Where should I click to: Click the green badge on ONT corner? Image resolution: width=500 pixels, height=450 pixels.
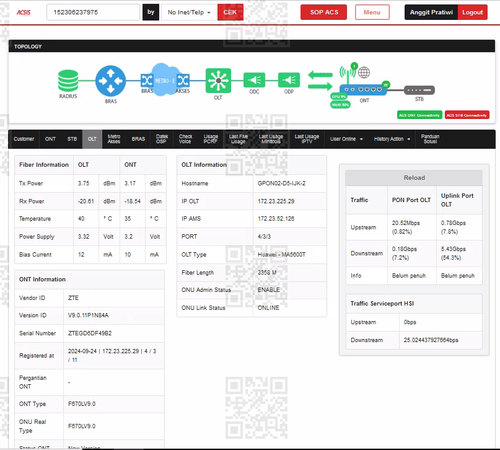(x=386, y=84)
